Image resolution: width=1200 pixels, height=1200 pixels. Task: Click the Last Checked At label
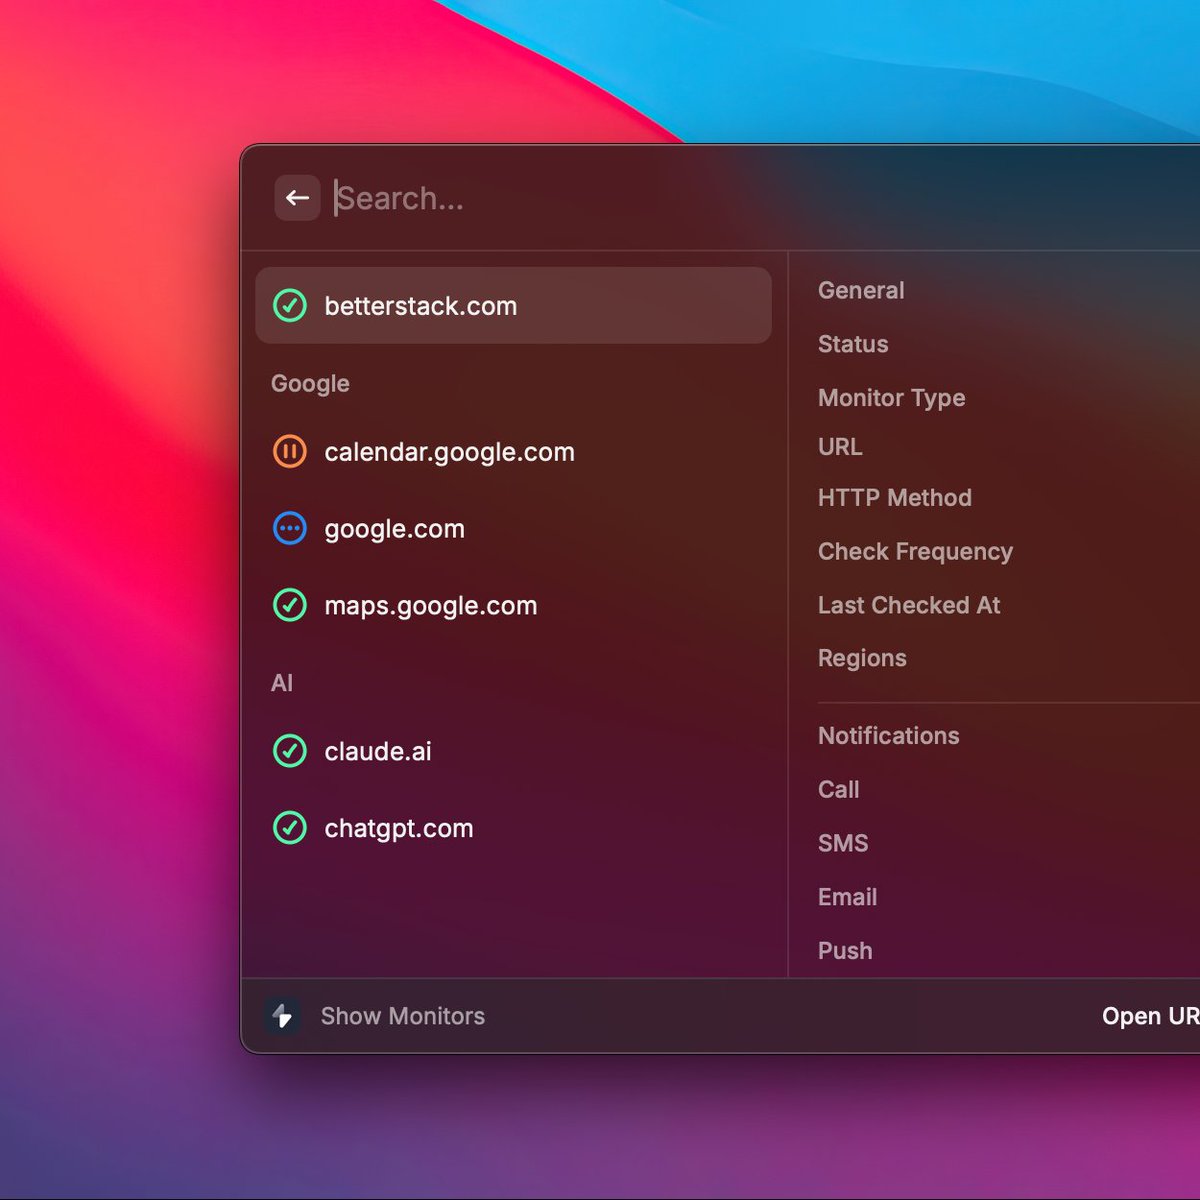909,605
